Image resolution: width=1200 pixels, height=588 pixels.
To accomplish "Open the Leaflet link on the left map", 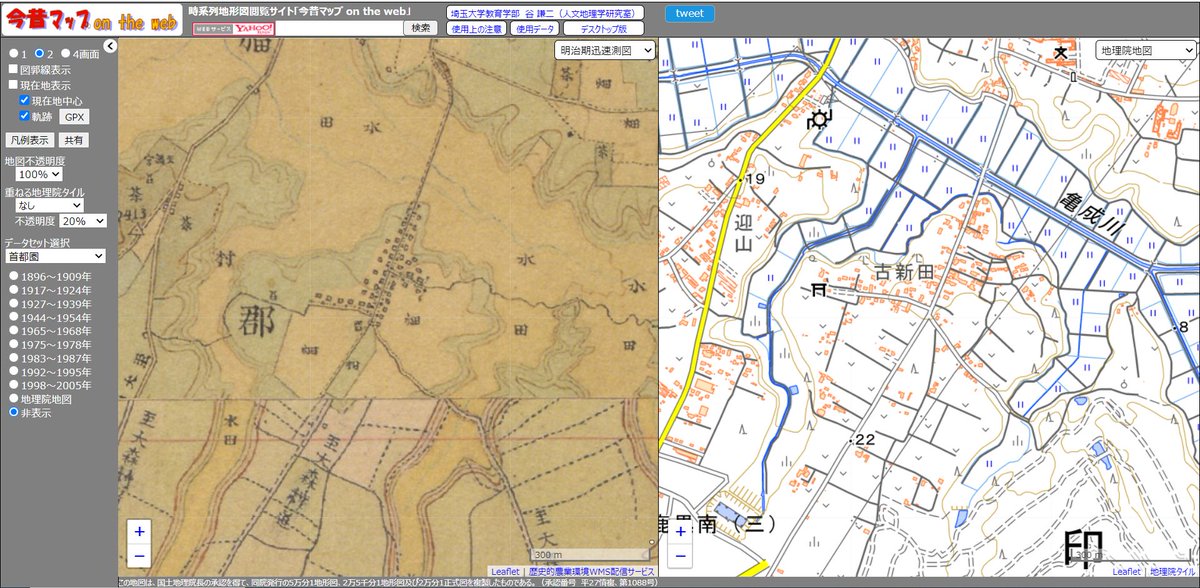I will coord(506,572).
